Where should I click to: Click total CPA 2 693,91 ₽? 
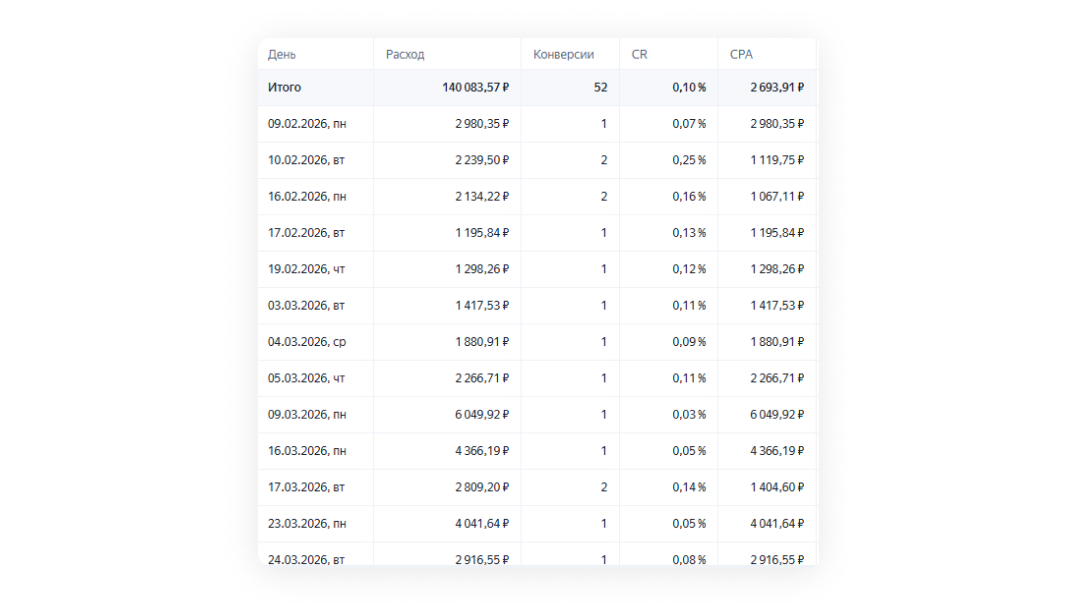pyautogui.click(x=777, y=87)
